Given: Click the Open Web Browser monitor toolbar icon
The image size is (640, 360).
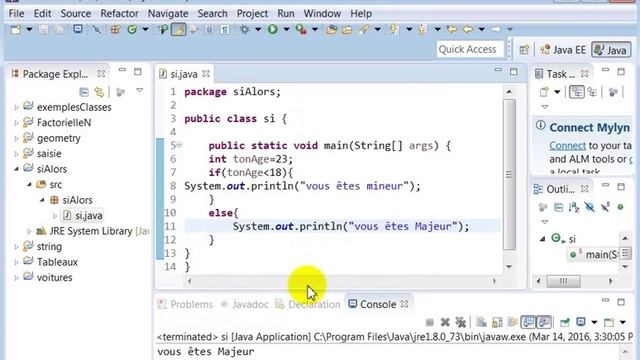Looking at the screenshot, I should (78, 29).
